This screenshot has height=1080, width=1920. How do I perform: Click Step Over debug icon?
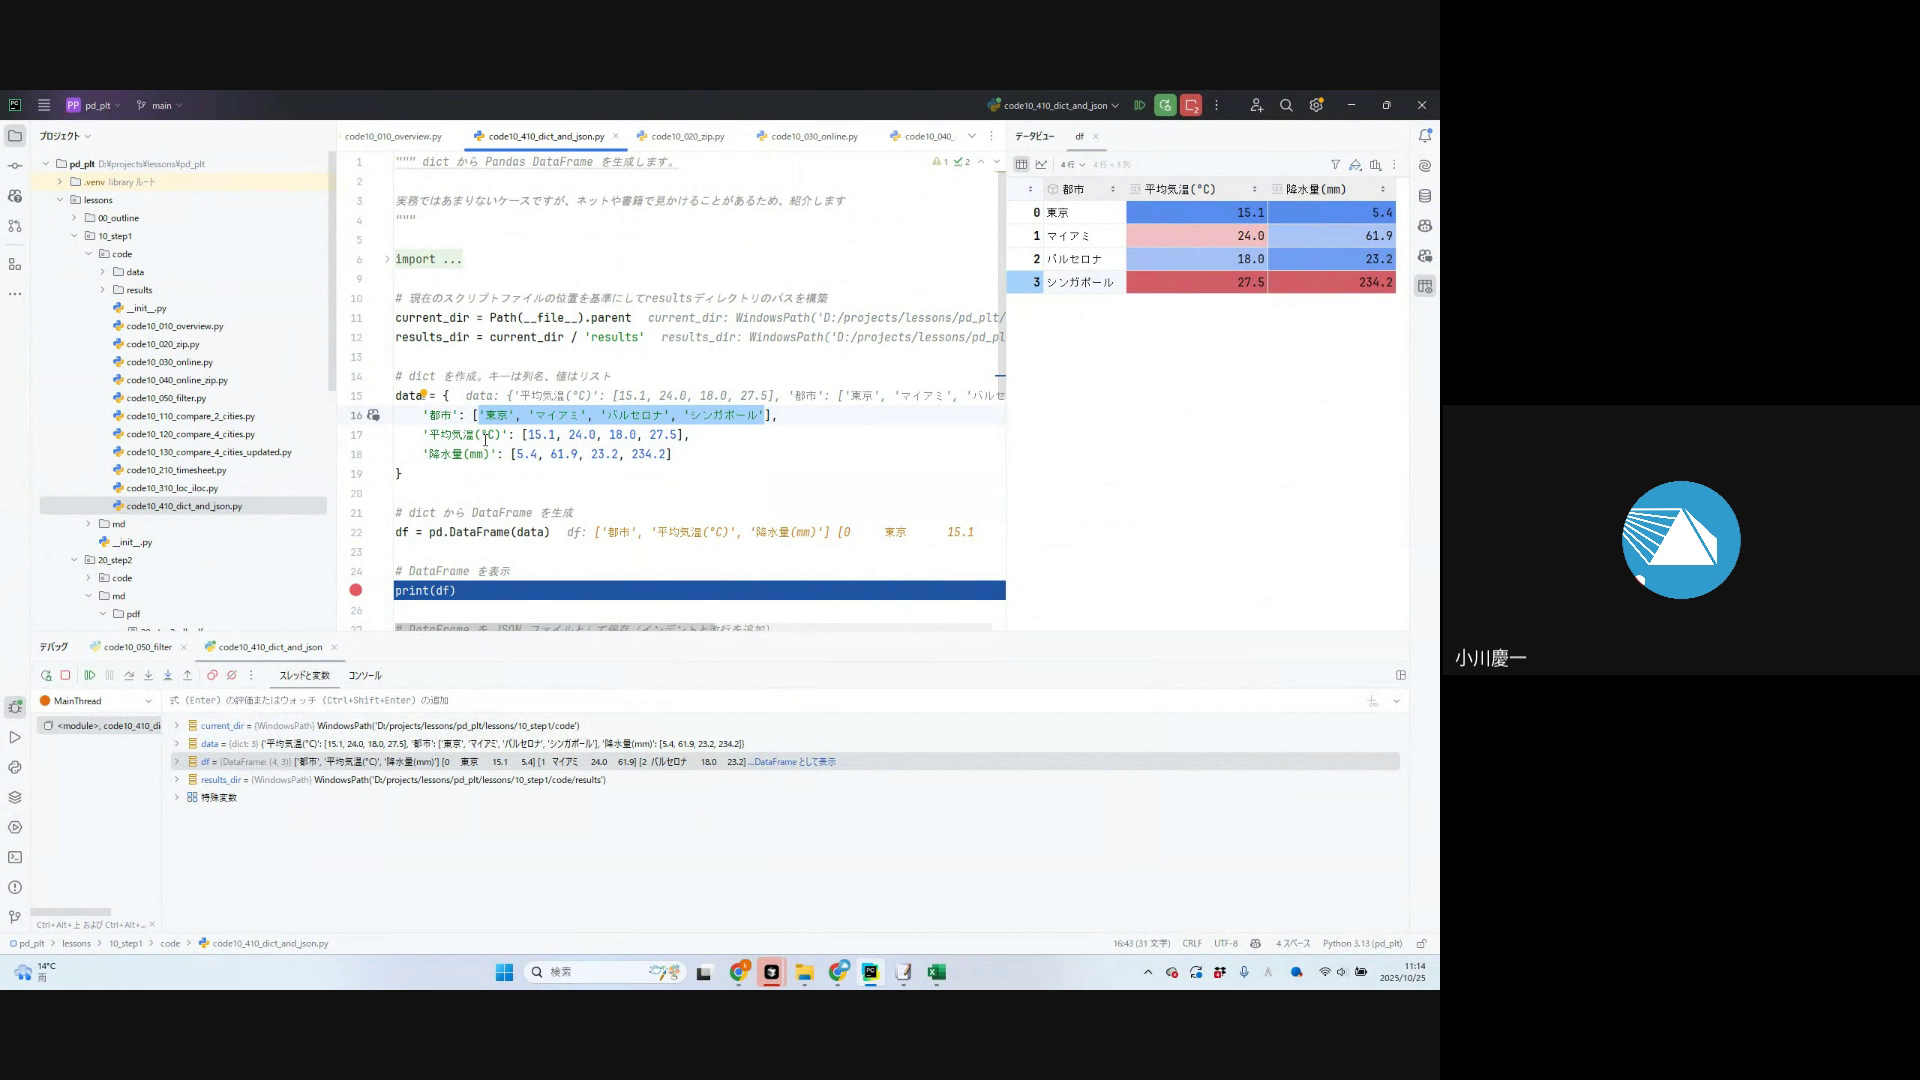(x=129, y=676)
